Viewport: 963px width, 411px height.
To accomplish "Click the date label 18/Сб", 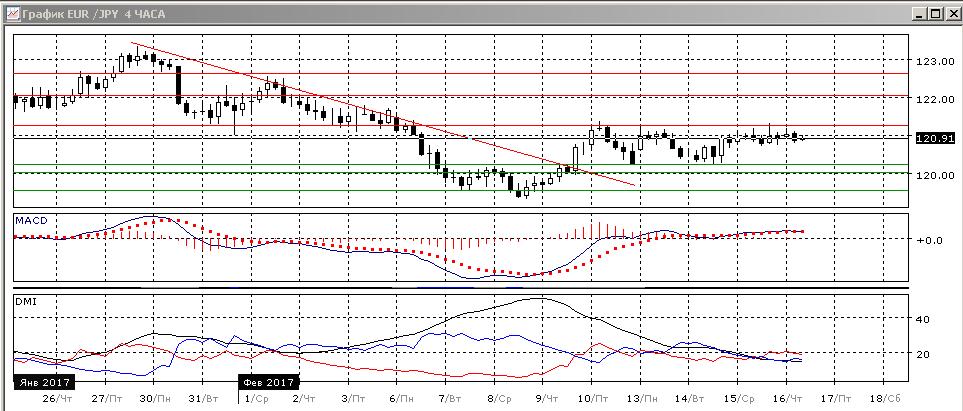I will [x=886, y=398].
